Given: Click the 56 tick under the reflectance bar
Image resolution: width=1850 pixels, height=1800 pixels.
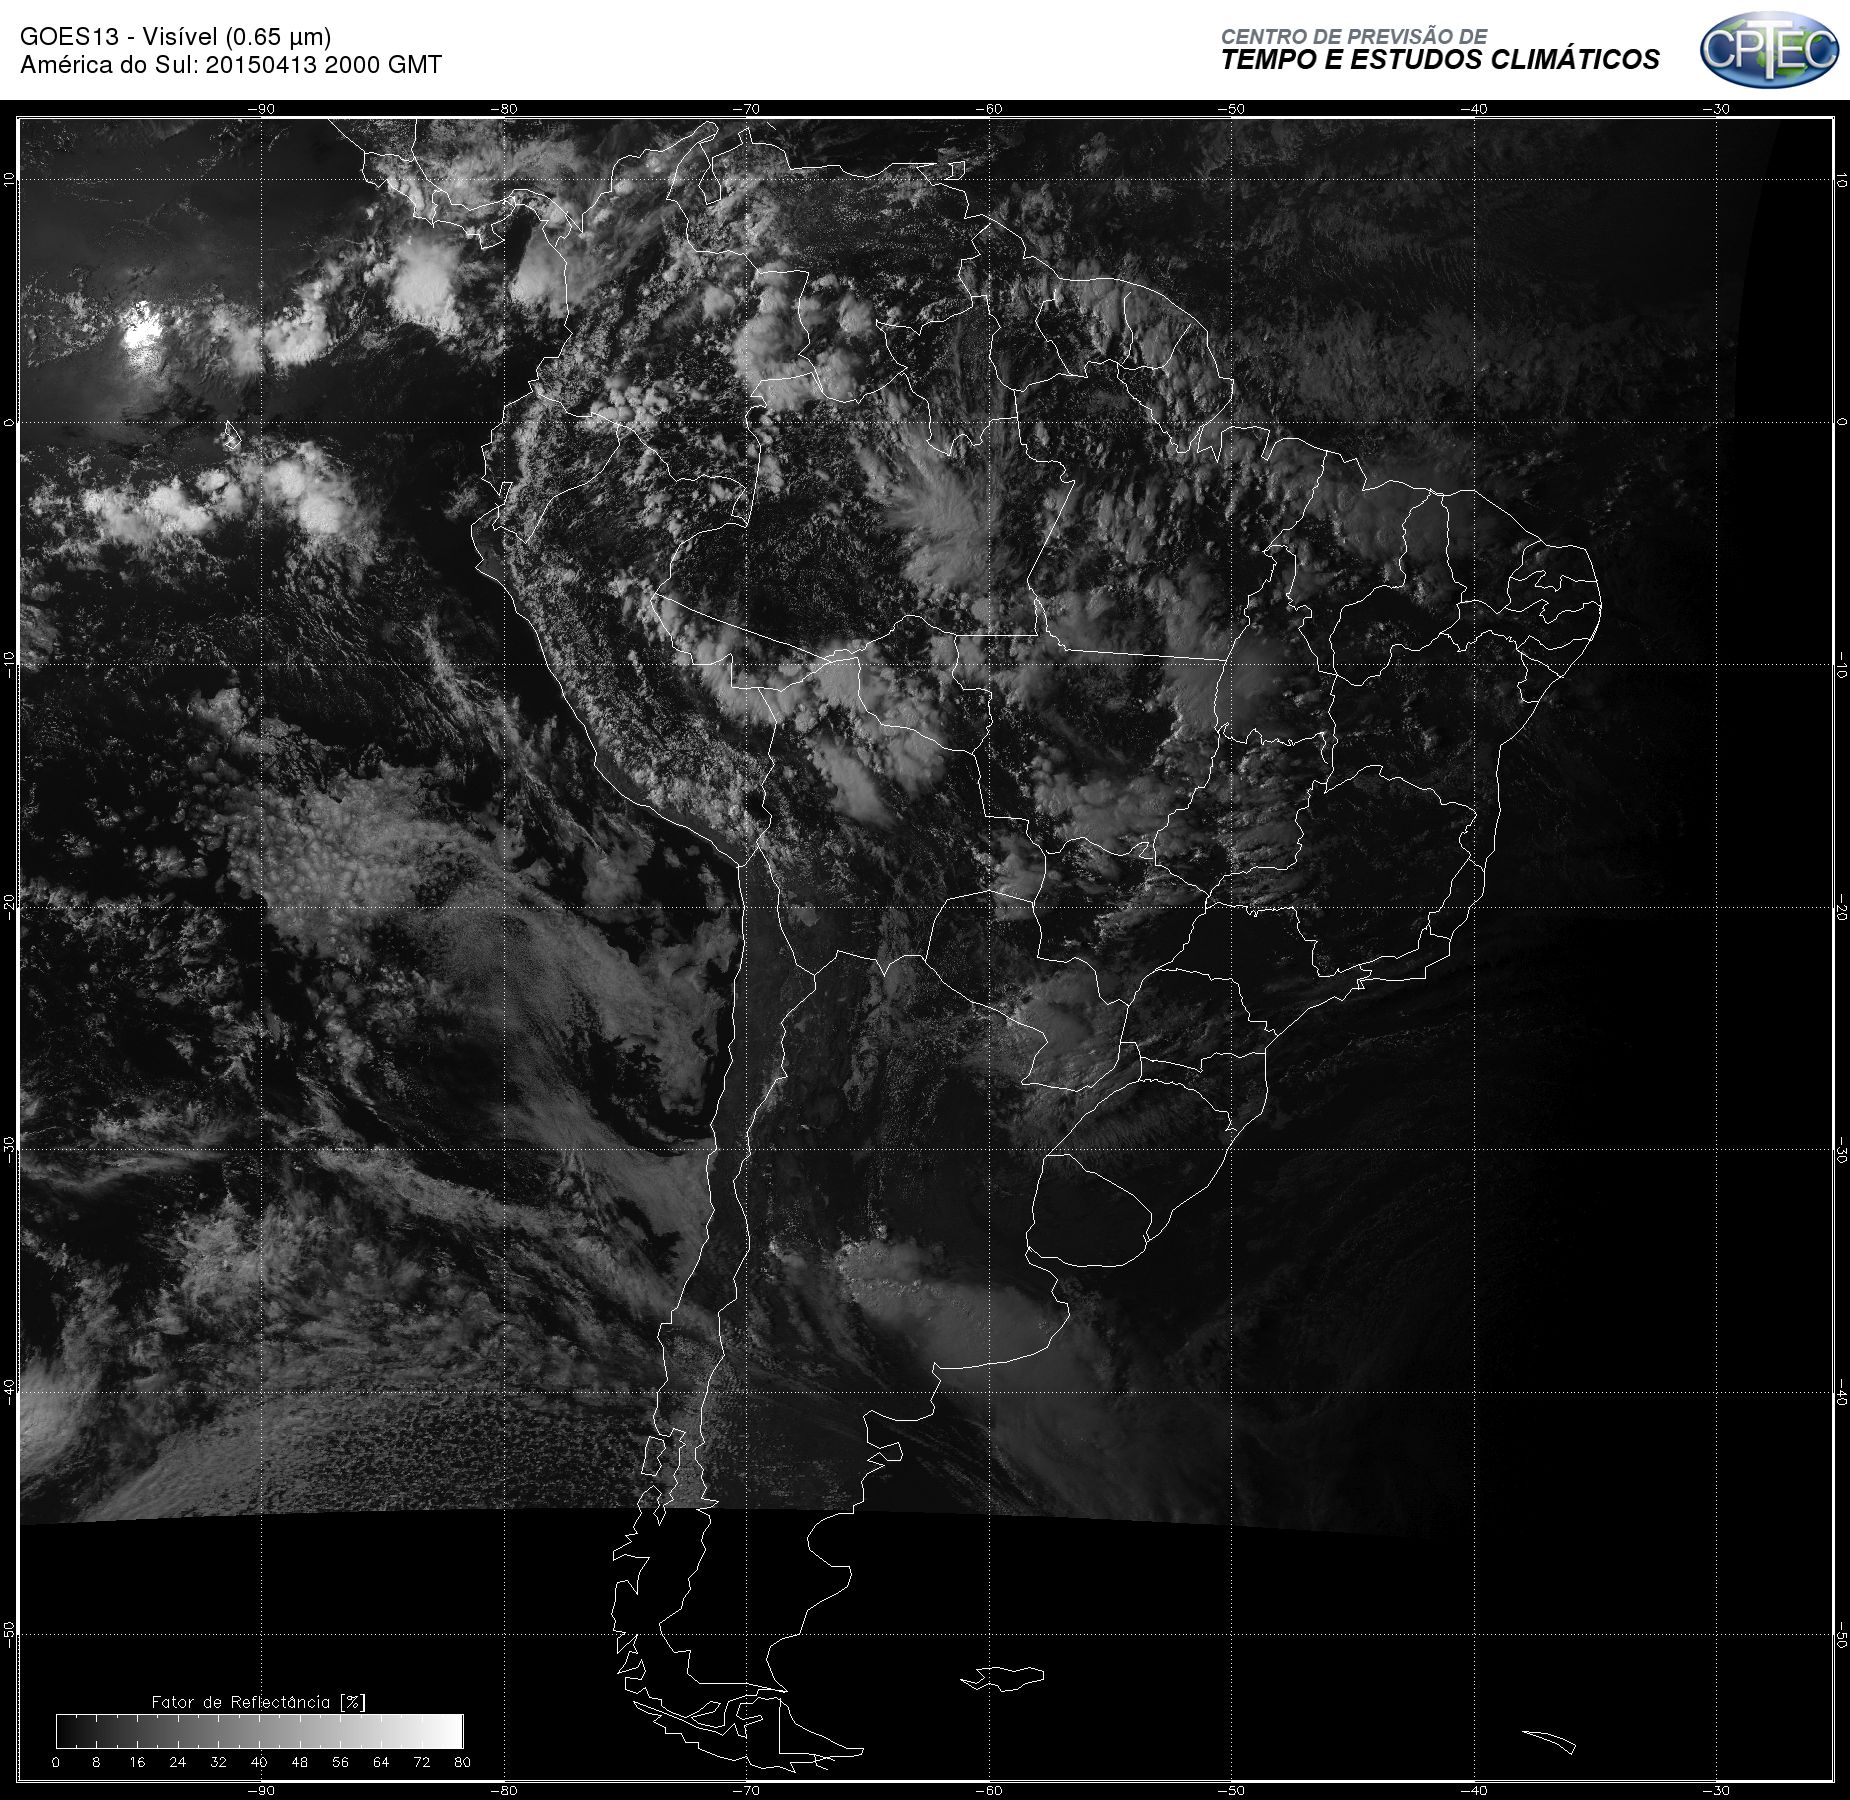Looking at the screenshot, I should click(340, 1762).
